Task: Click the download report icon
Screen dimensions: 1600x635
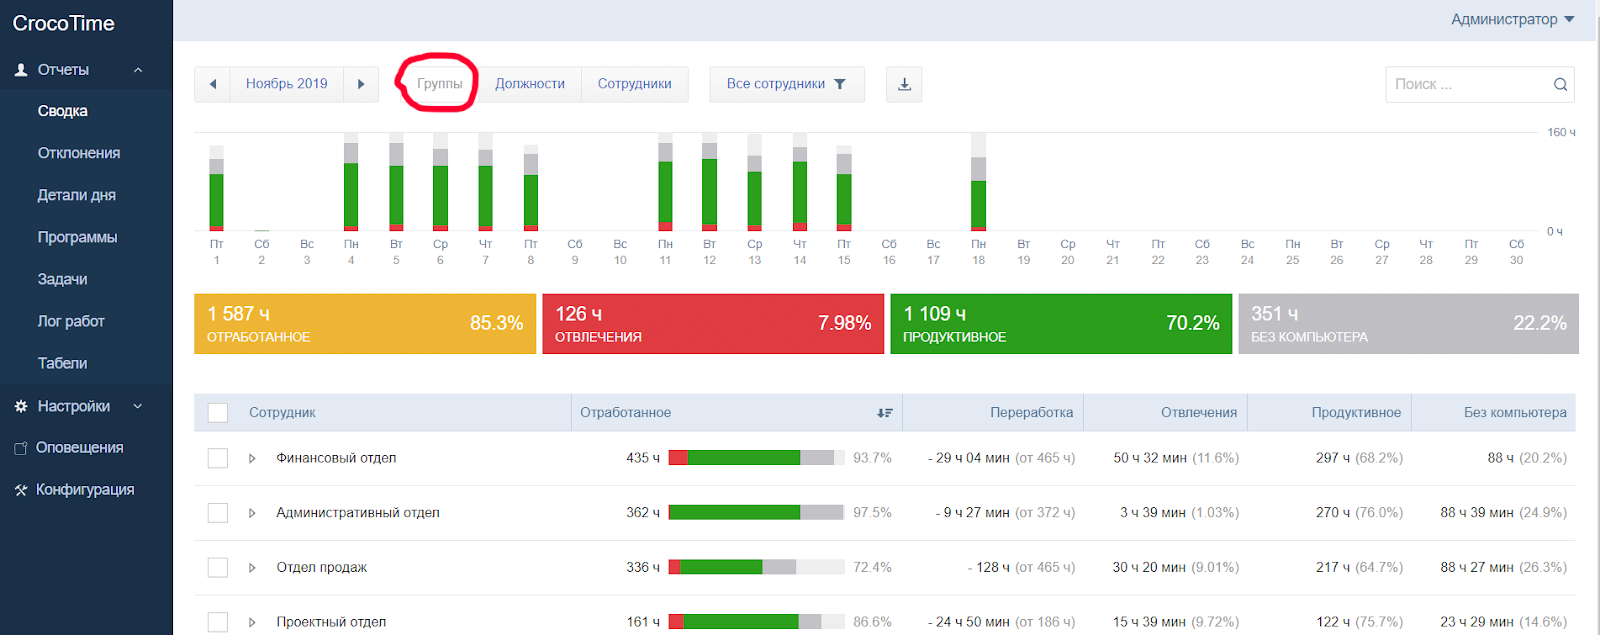Action: pyautogui.click(x=904, y=84)
